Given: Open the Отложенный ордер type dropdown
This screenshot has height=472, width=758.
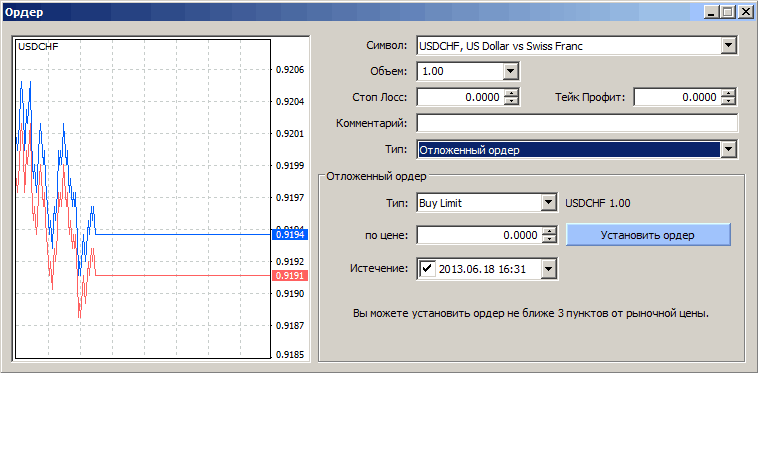Looking at the screenshot, I should click(729, 149).
